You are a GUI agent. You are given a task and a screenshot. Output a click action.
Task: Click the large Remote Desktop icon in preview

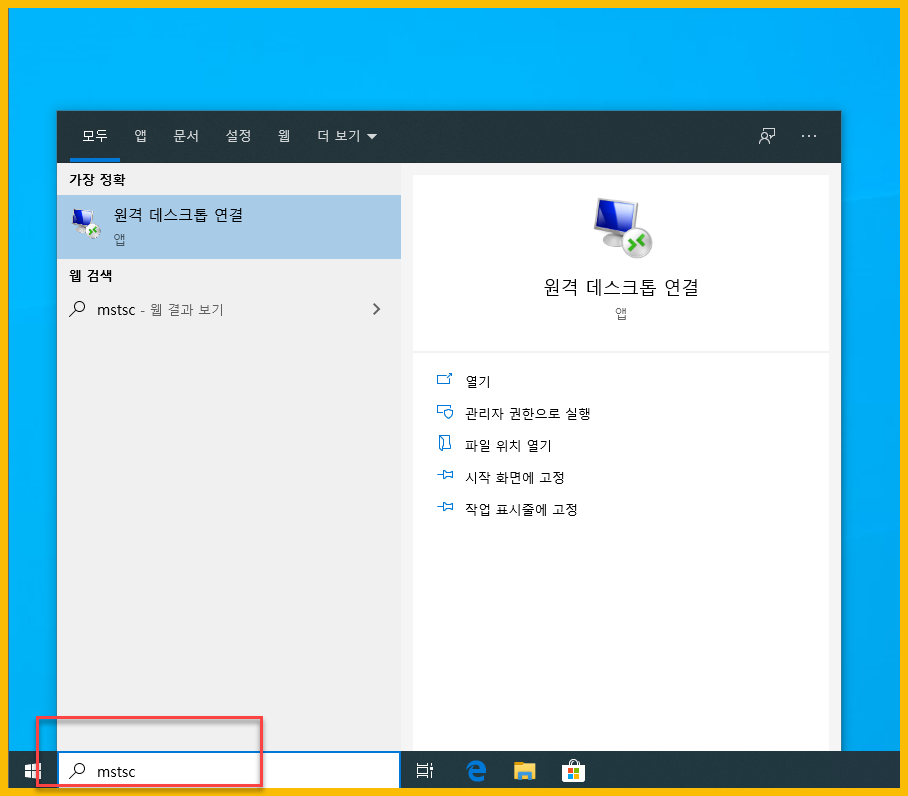coord(622,228)
